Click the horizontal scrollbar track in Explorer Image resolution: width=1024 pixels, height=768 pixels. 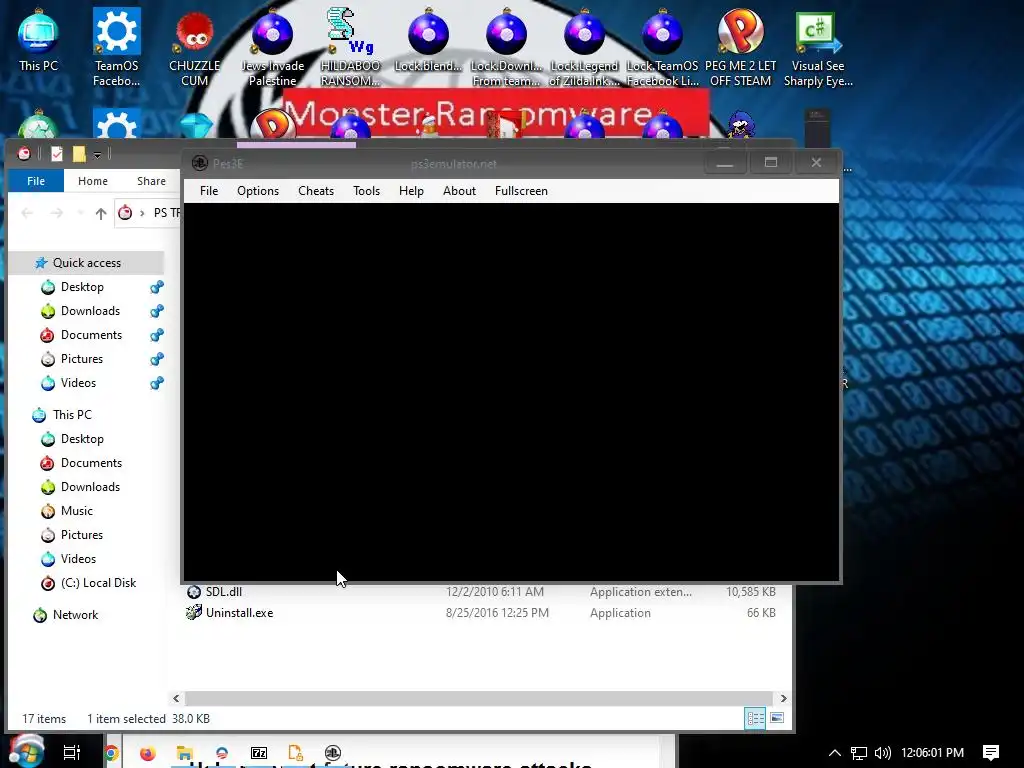tap(479, 698)
